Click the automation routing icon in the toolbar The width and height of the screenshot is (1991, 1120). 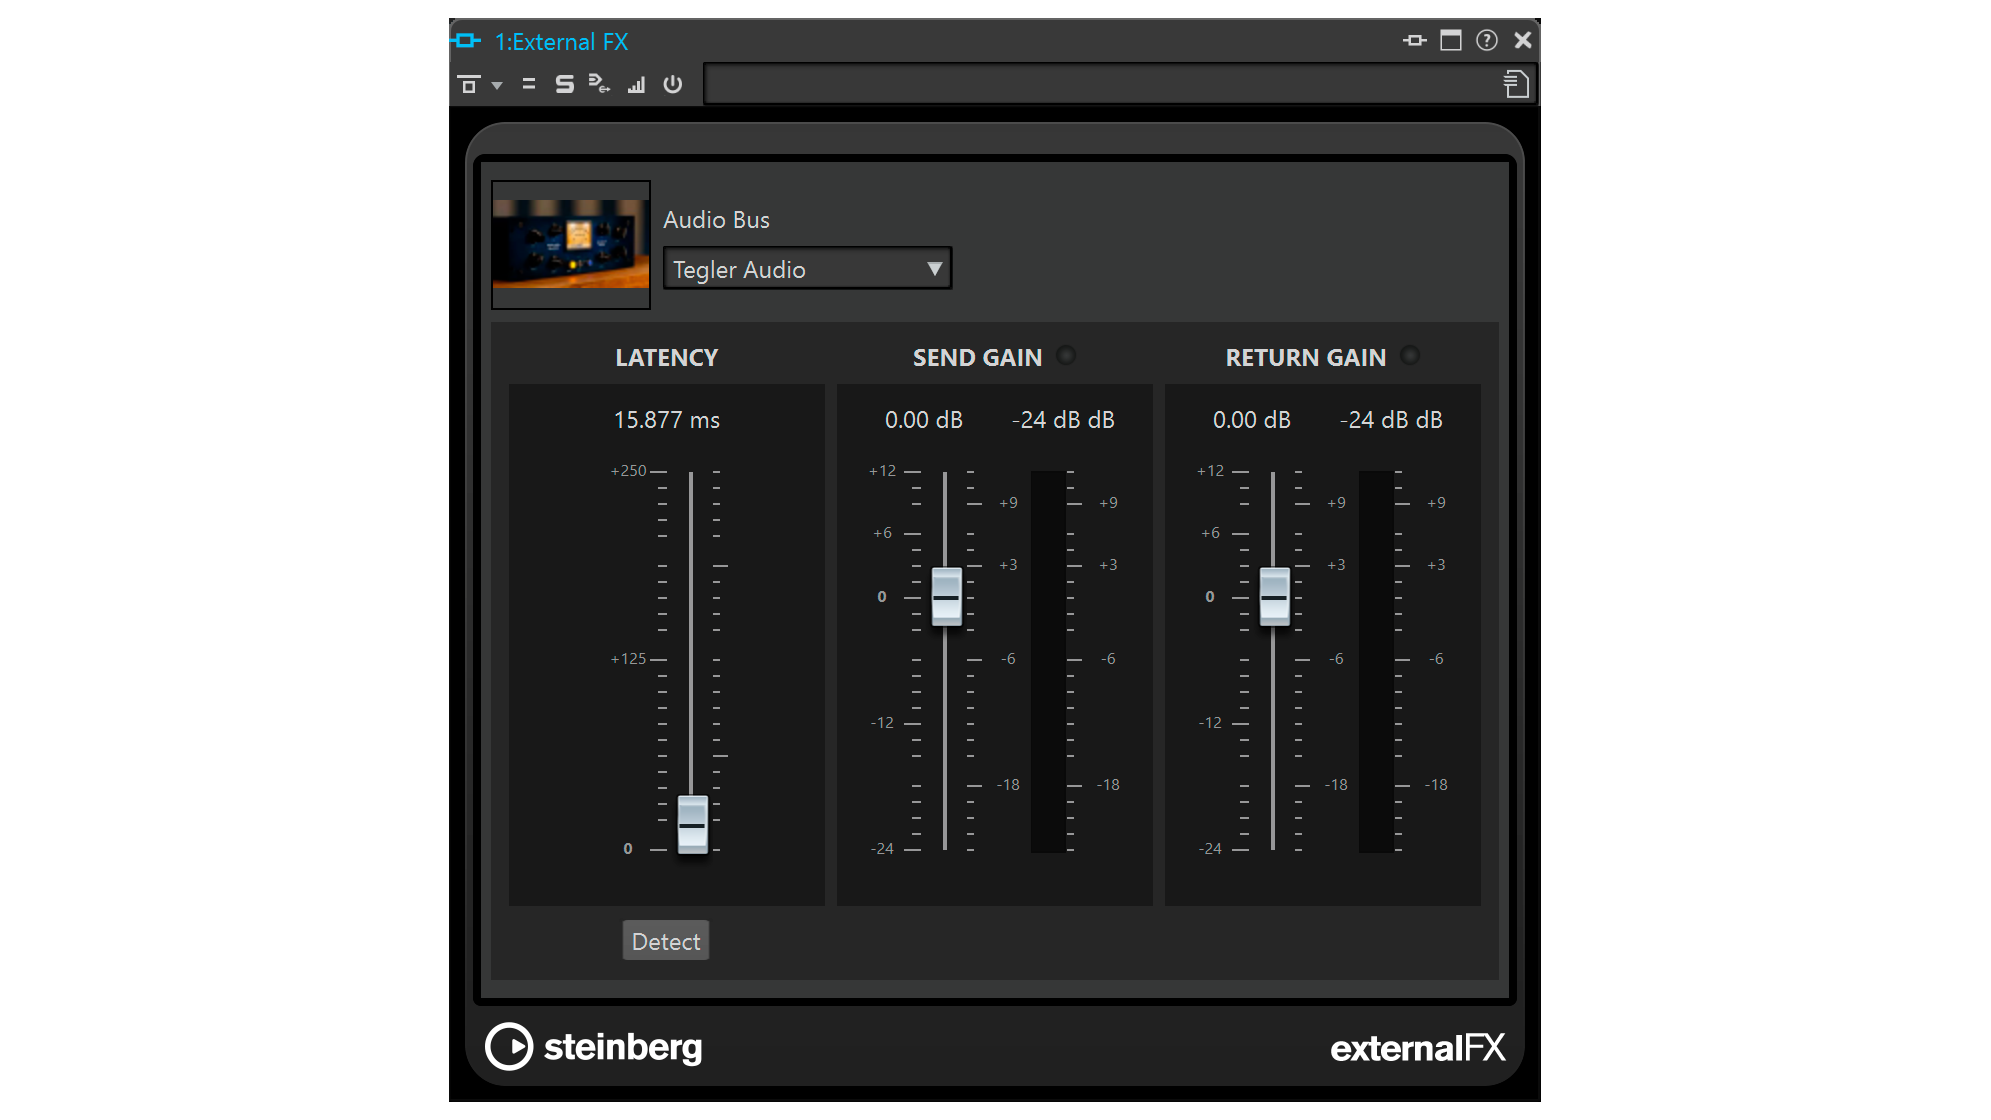(x=599, y=86)
